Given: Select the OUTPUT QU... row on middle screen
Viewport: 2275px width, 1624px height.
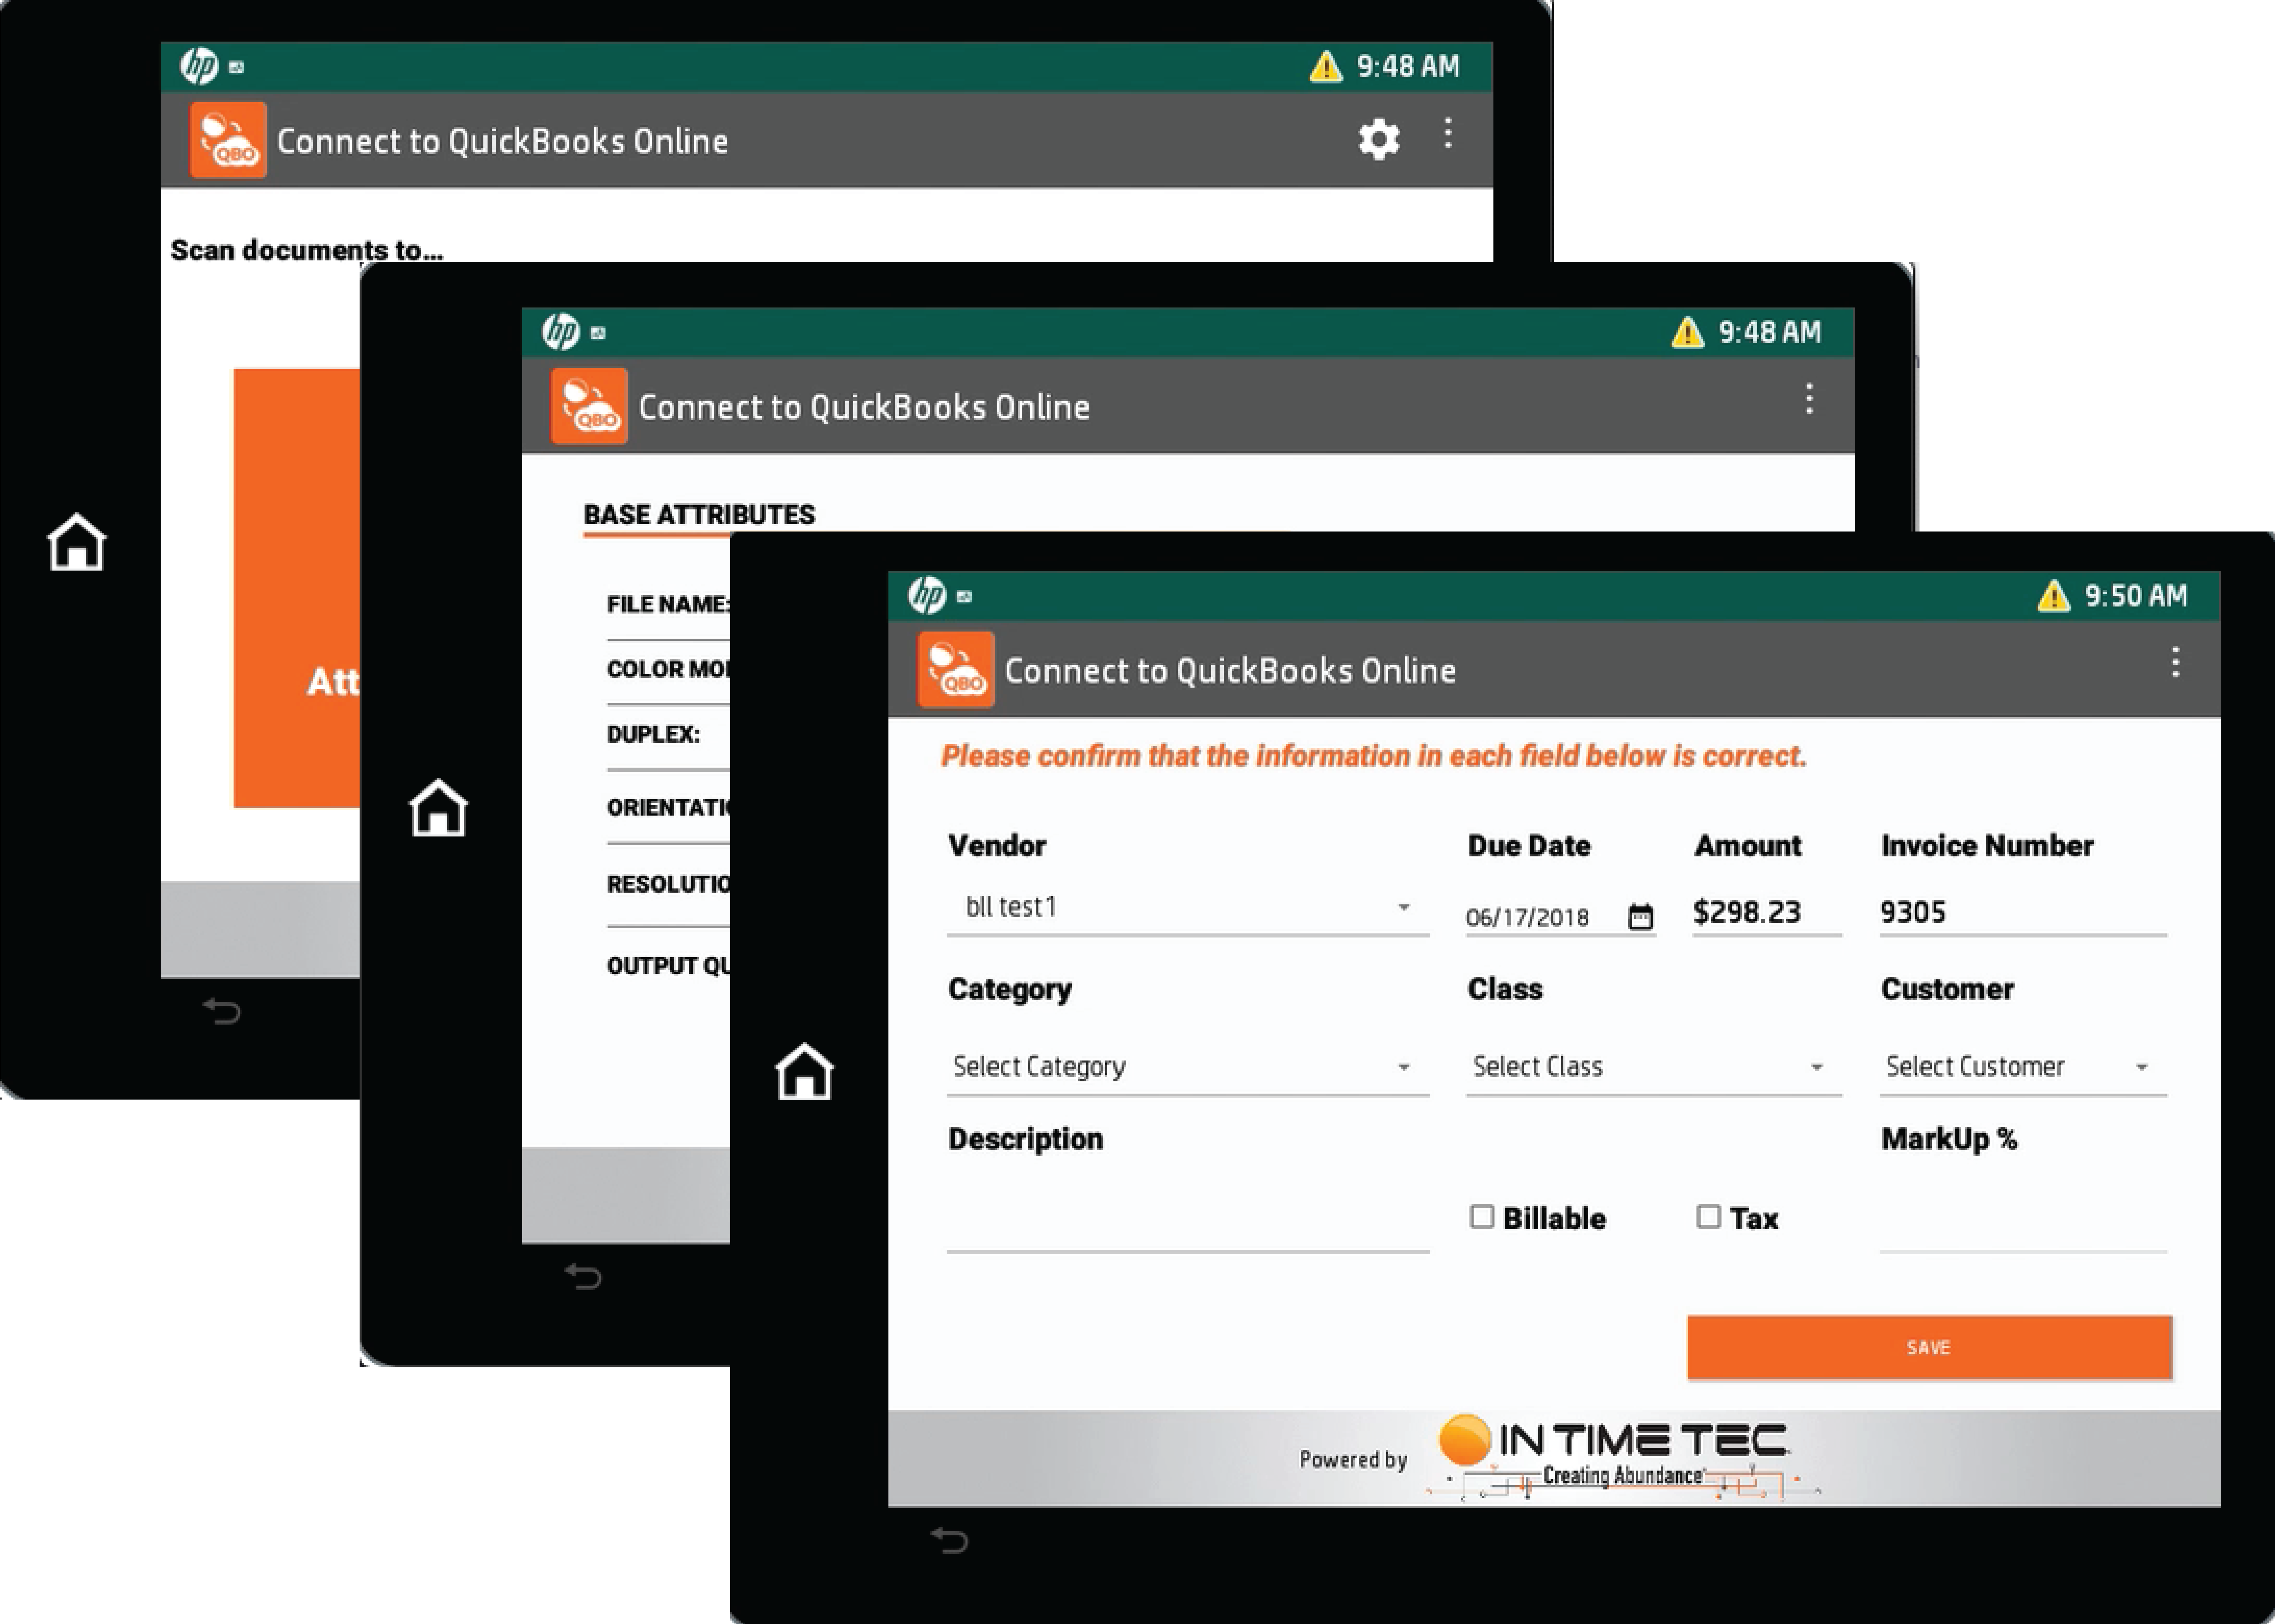Looking at the screenshot, I should [x=668, y=966].
